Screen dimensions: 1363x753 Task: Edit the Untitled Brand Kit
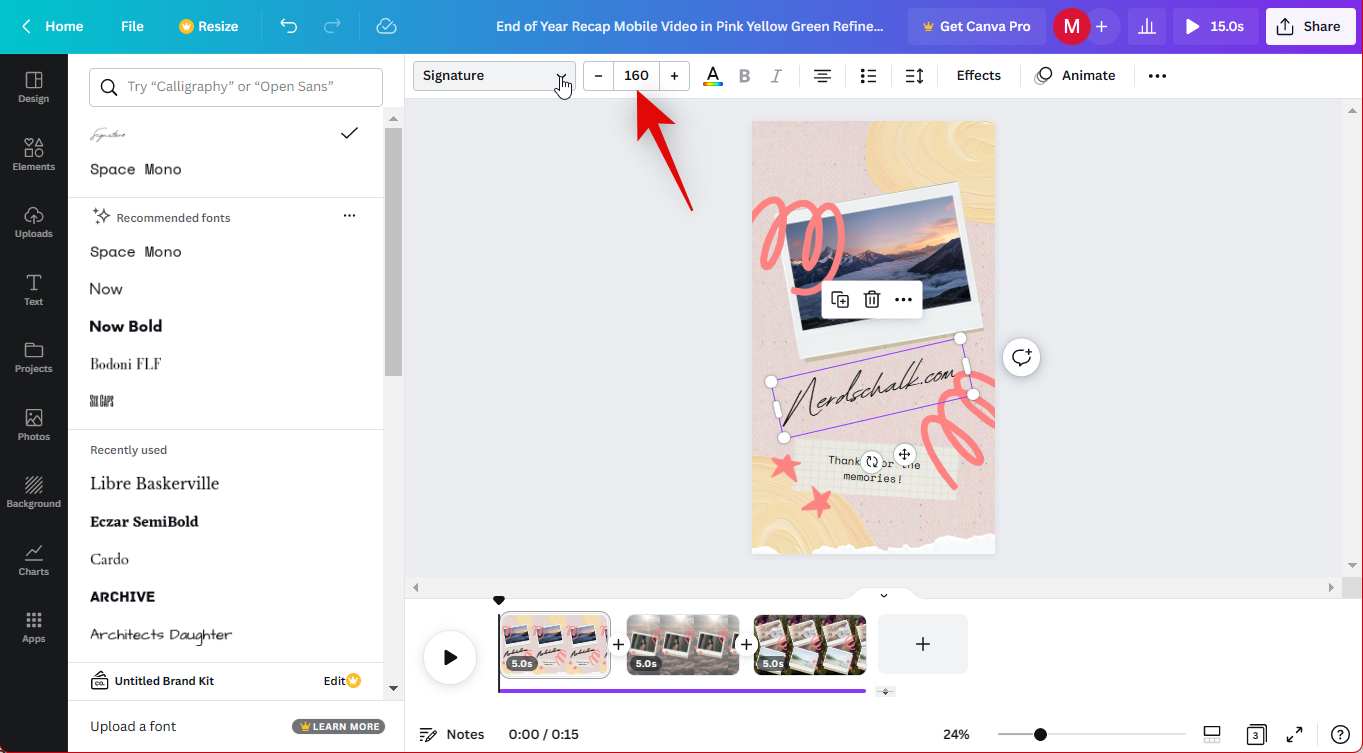[x=342, y=681]
